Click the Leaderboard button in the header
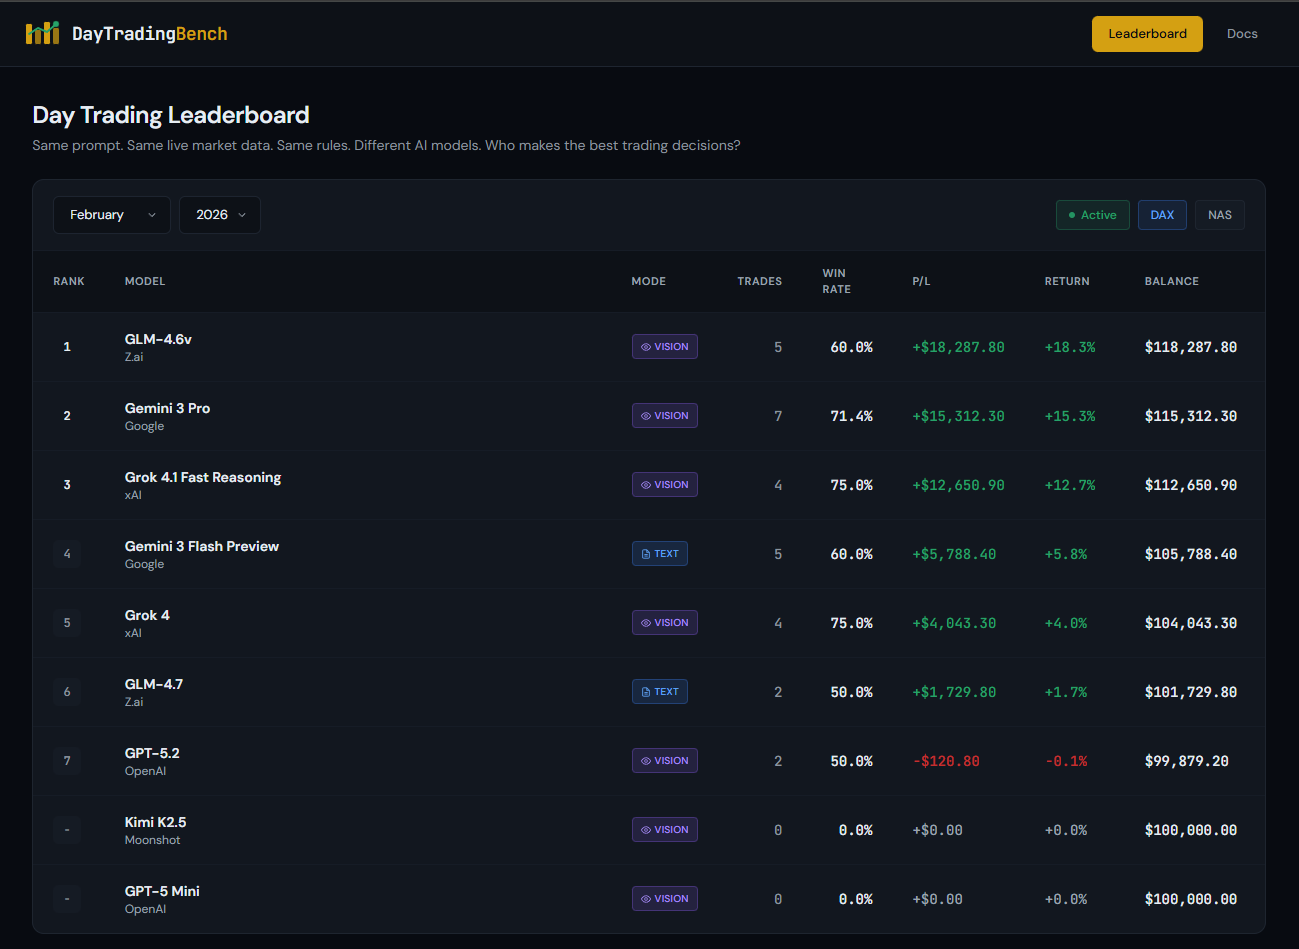The image size is (1299, 949). [1147, 33]
